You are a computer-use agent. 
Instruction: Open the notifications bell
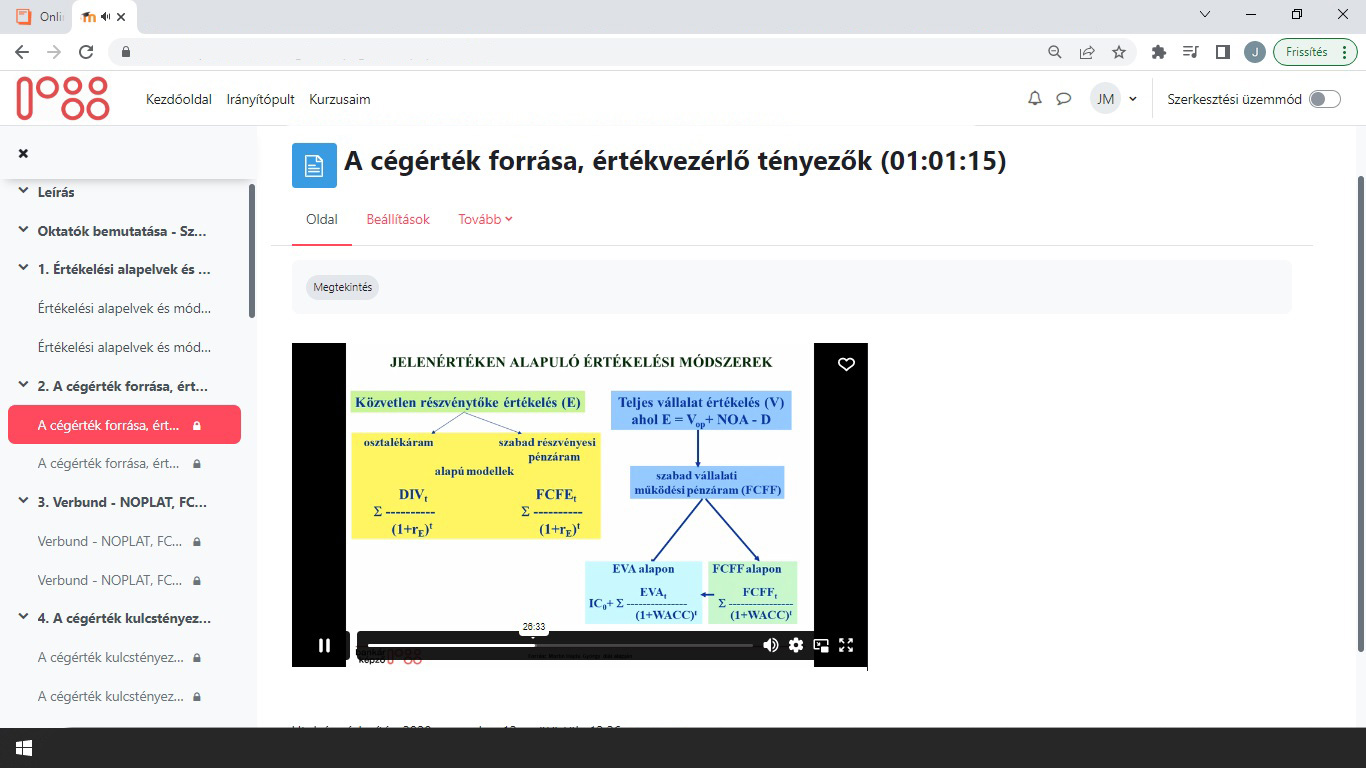1035,98
